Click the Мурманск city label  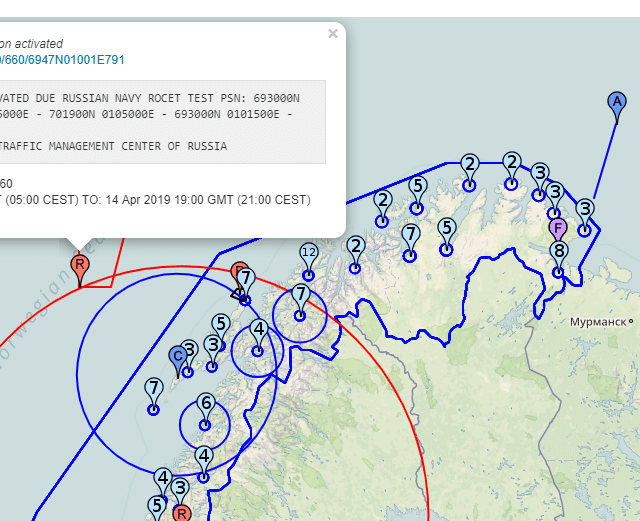tap(601, 322)
